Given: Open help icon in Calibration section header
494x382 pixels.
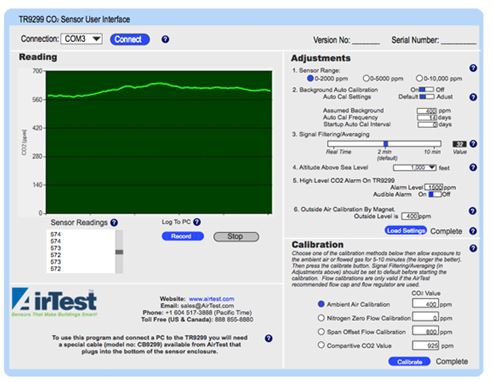Looking at the screenshot, I should 473,248.
